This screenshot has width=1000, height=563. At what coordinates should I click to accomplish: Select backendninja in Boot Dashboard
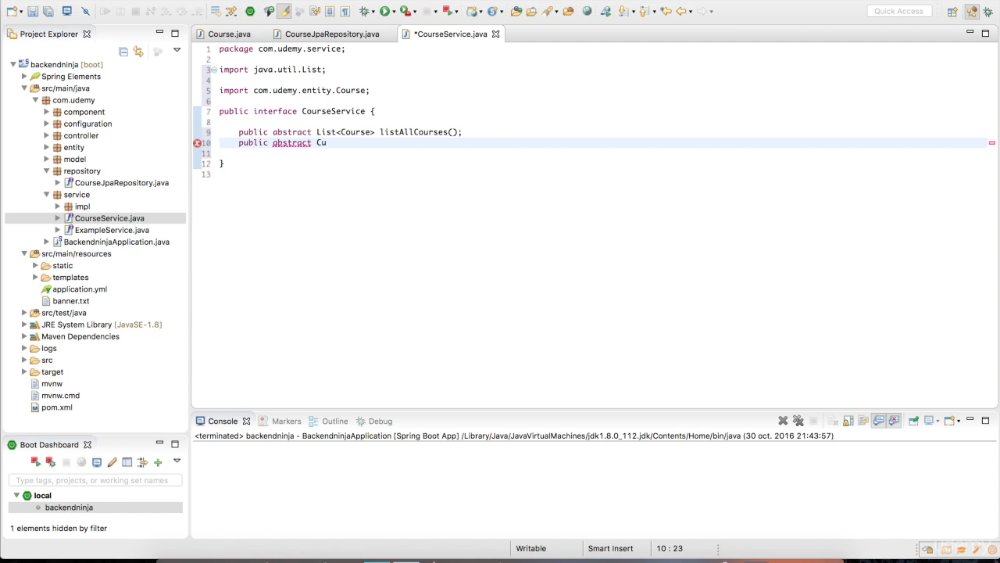point(96,508)
